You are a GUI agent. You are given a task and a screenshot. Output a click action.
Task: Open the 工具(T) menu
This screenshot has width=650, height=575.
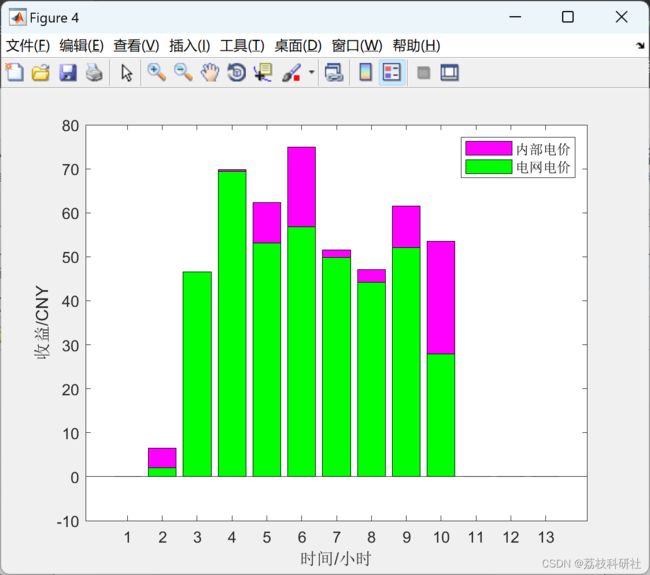242,46
